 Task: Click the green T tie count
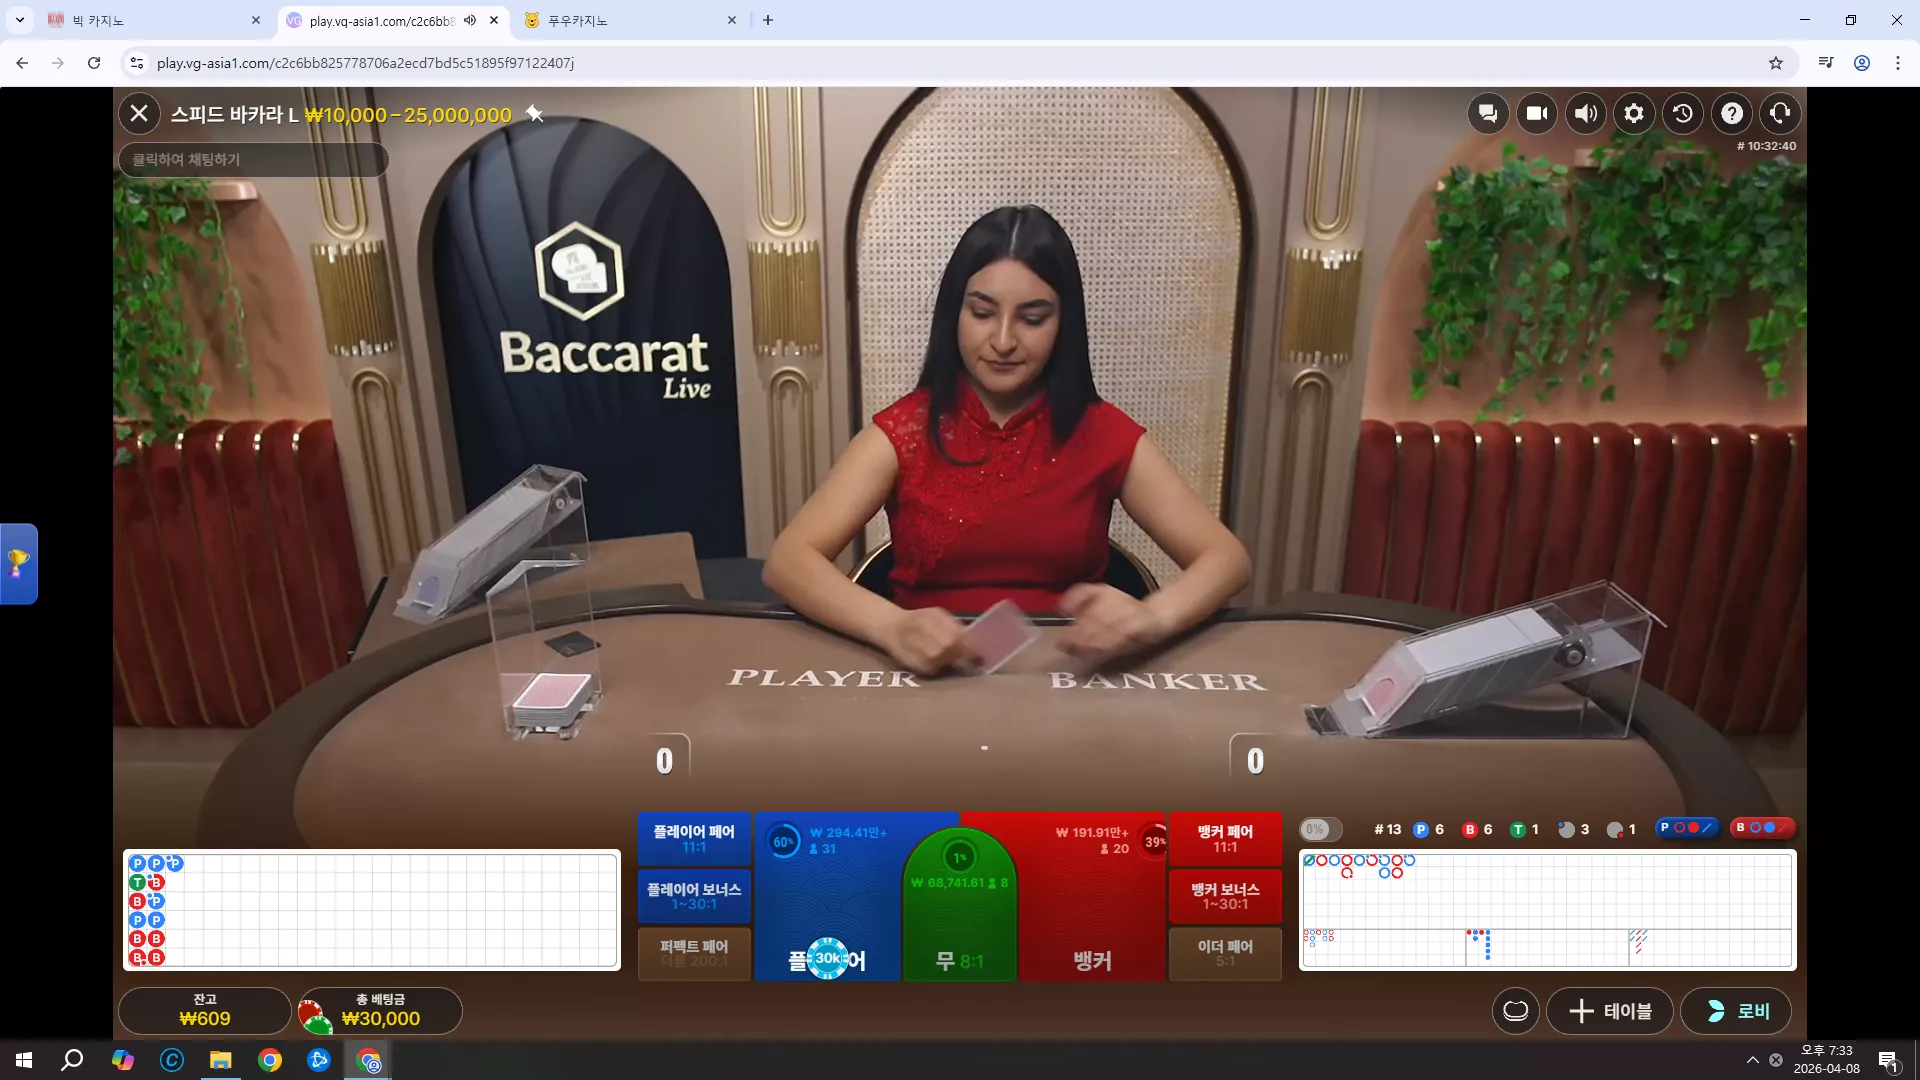click(1524, 830)
